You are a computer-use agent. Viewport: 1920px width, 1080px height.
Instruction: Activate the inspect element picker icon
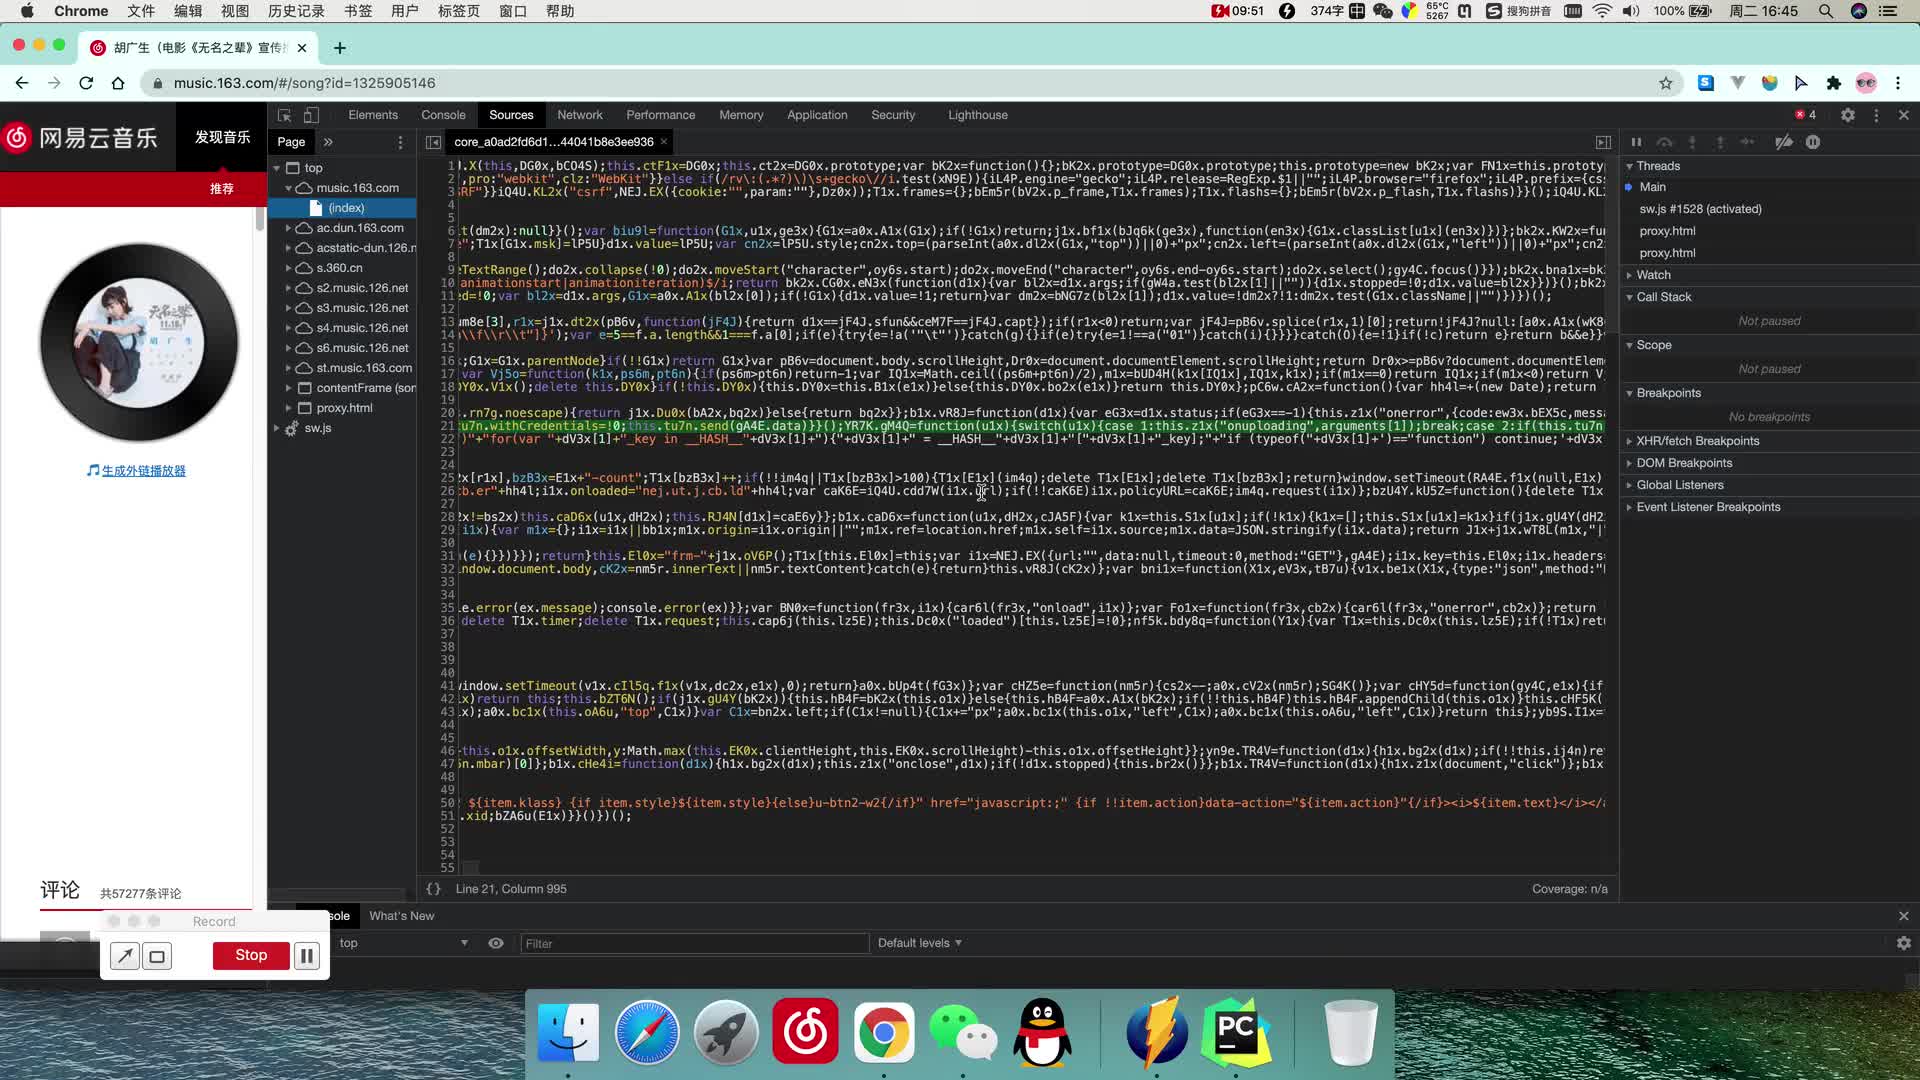pos(284,115)
